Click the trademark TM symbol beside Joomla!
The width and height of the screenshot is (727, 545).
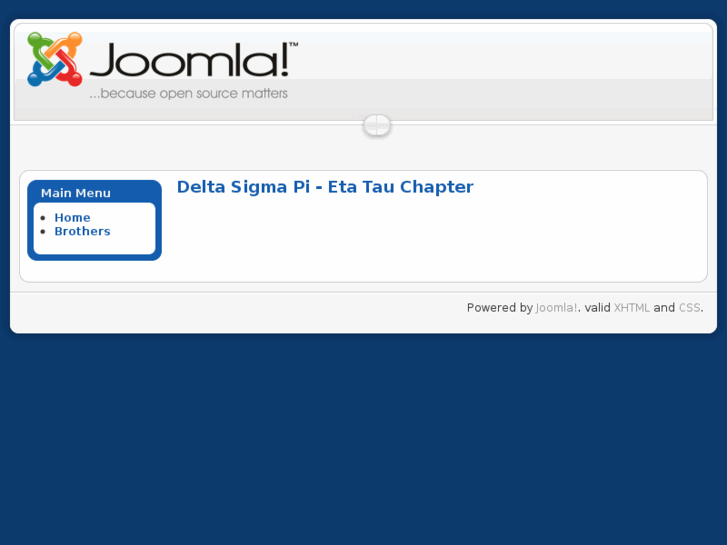pyautogui.click(x=293, y=45)
